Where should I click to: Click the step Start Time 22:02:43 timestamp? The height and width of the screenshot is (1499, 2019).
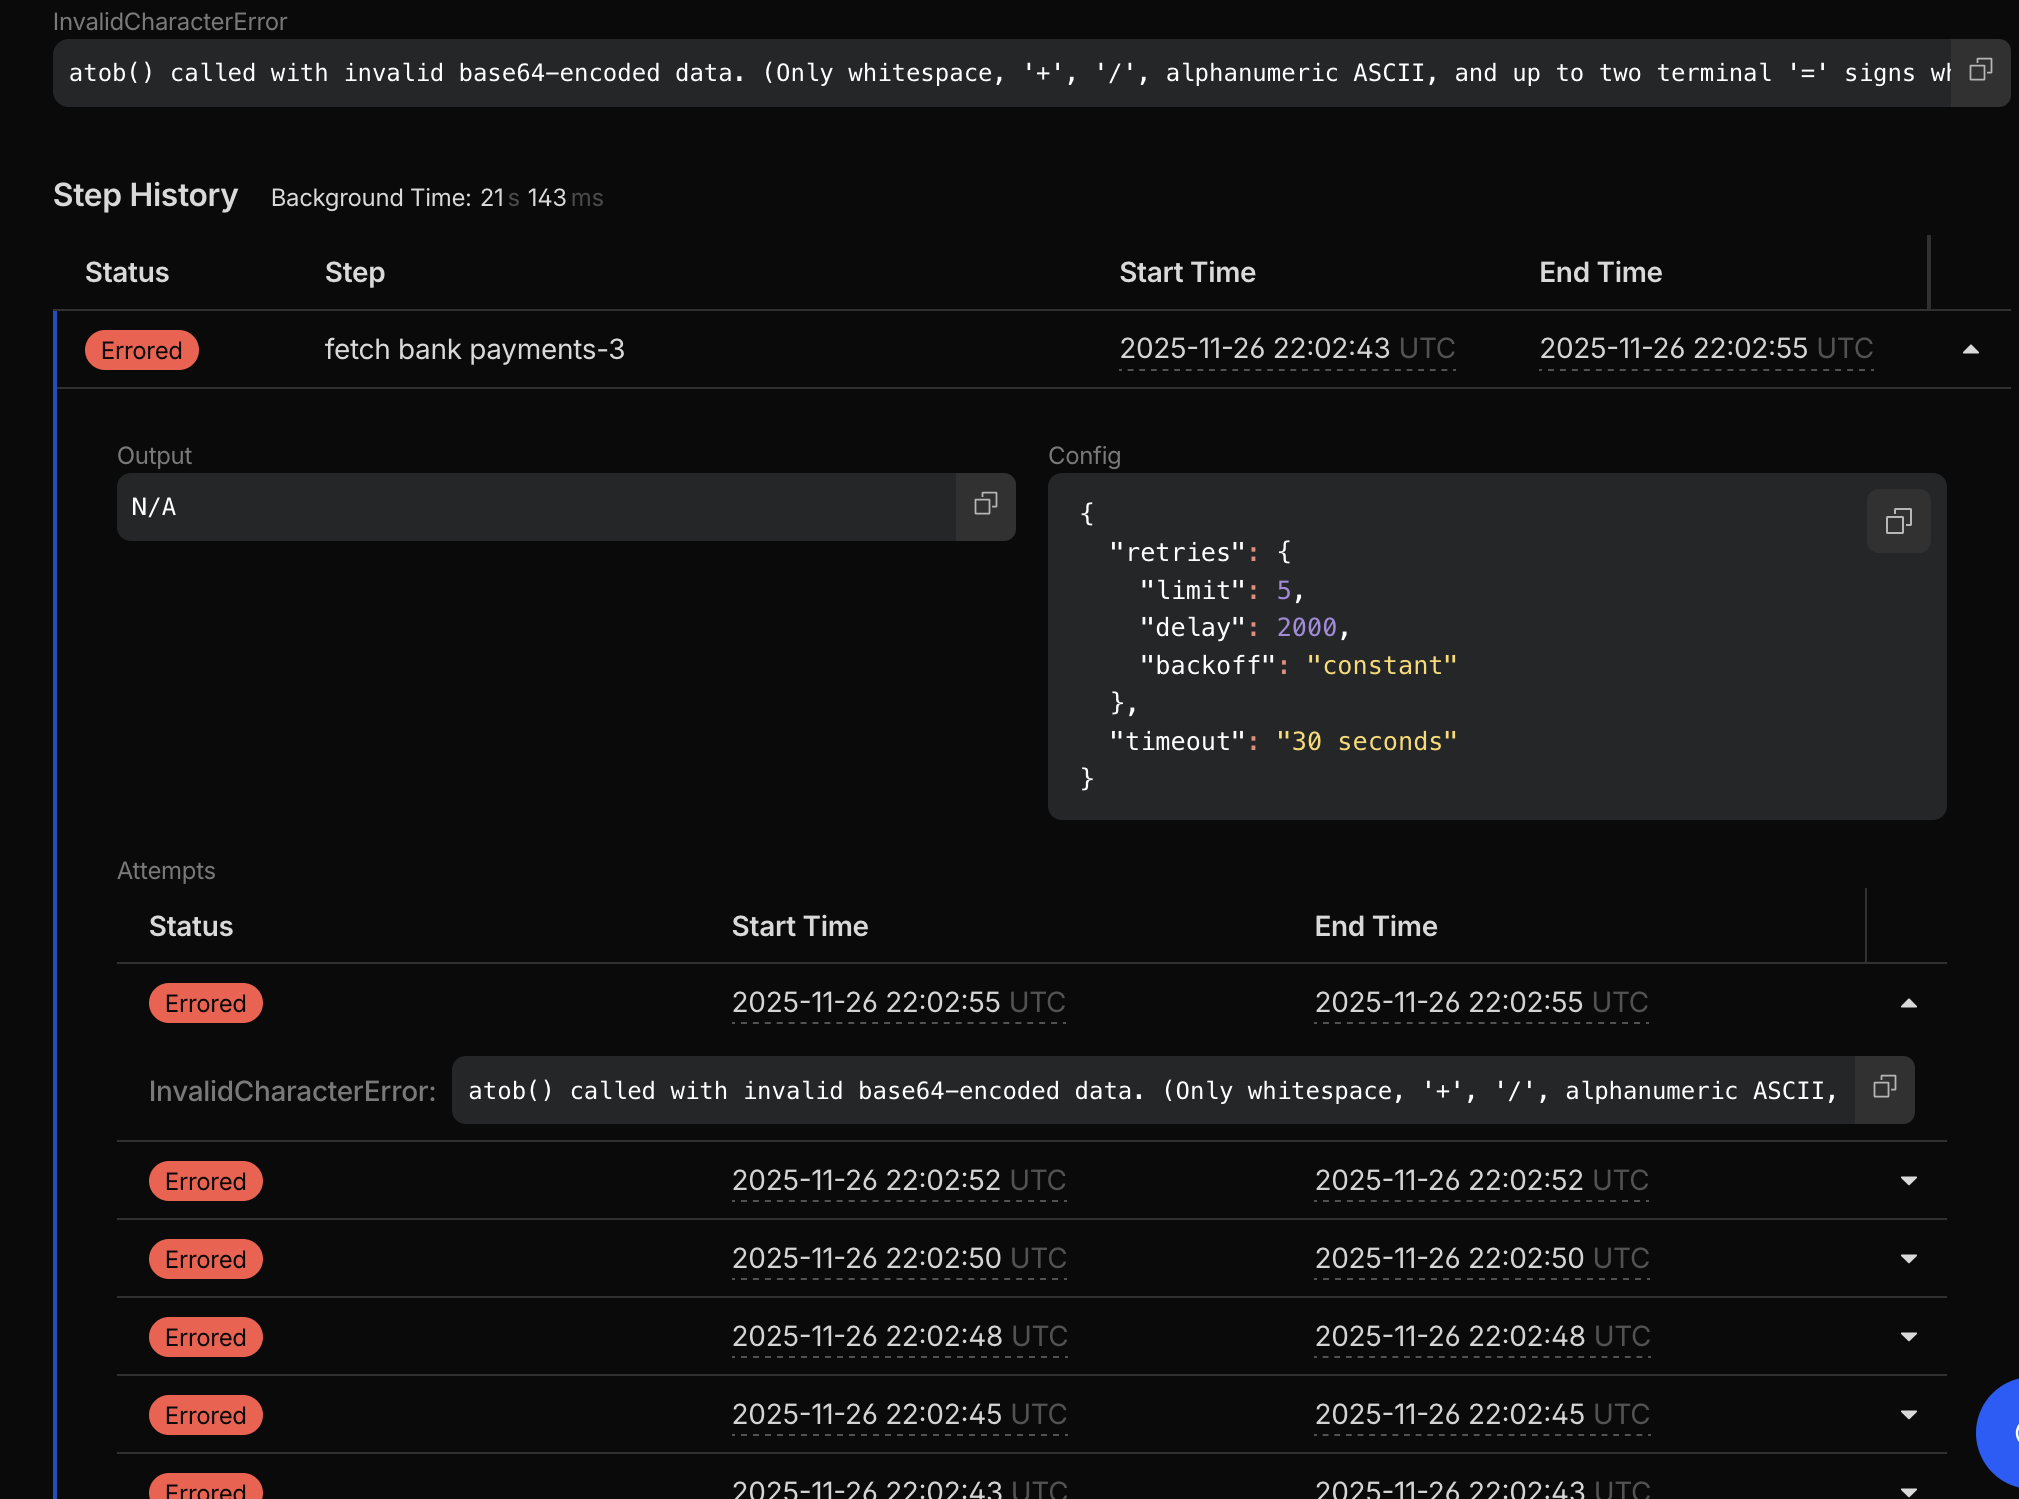pyautogui.click(x=1286, y=348)
